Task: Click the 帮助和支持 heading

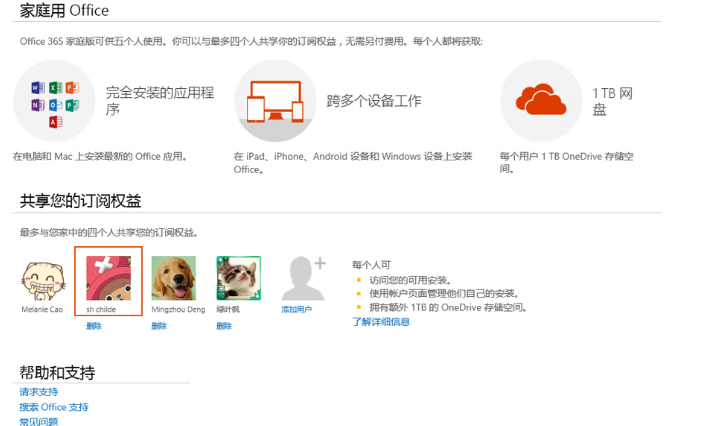Action: [57, 373]
